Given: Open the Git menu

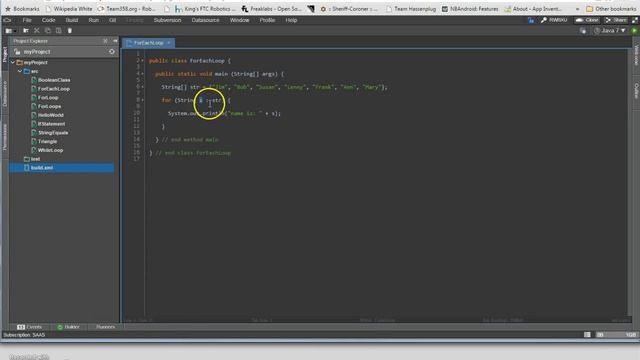Looking at the screenshot, I should pyautogui.click(x=113, y=20).
